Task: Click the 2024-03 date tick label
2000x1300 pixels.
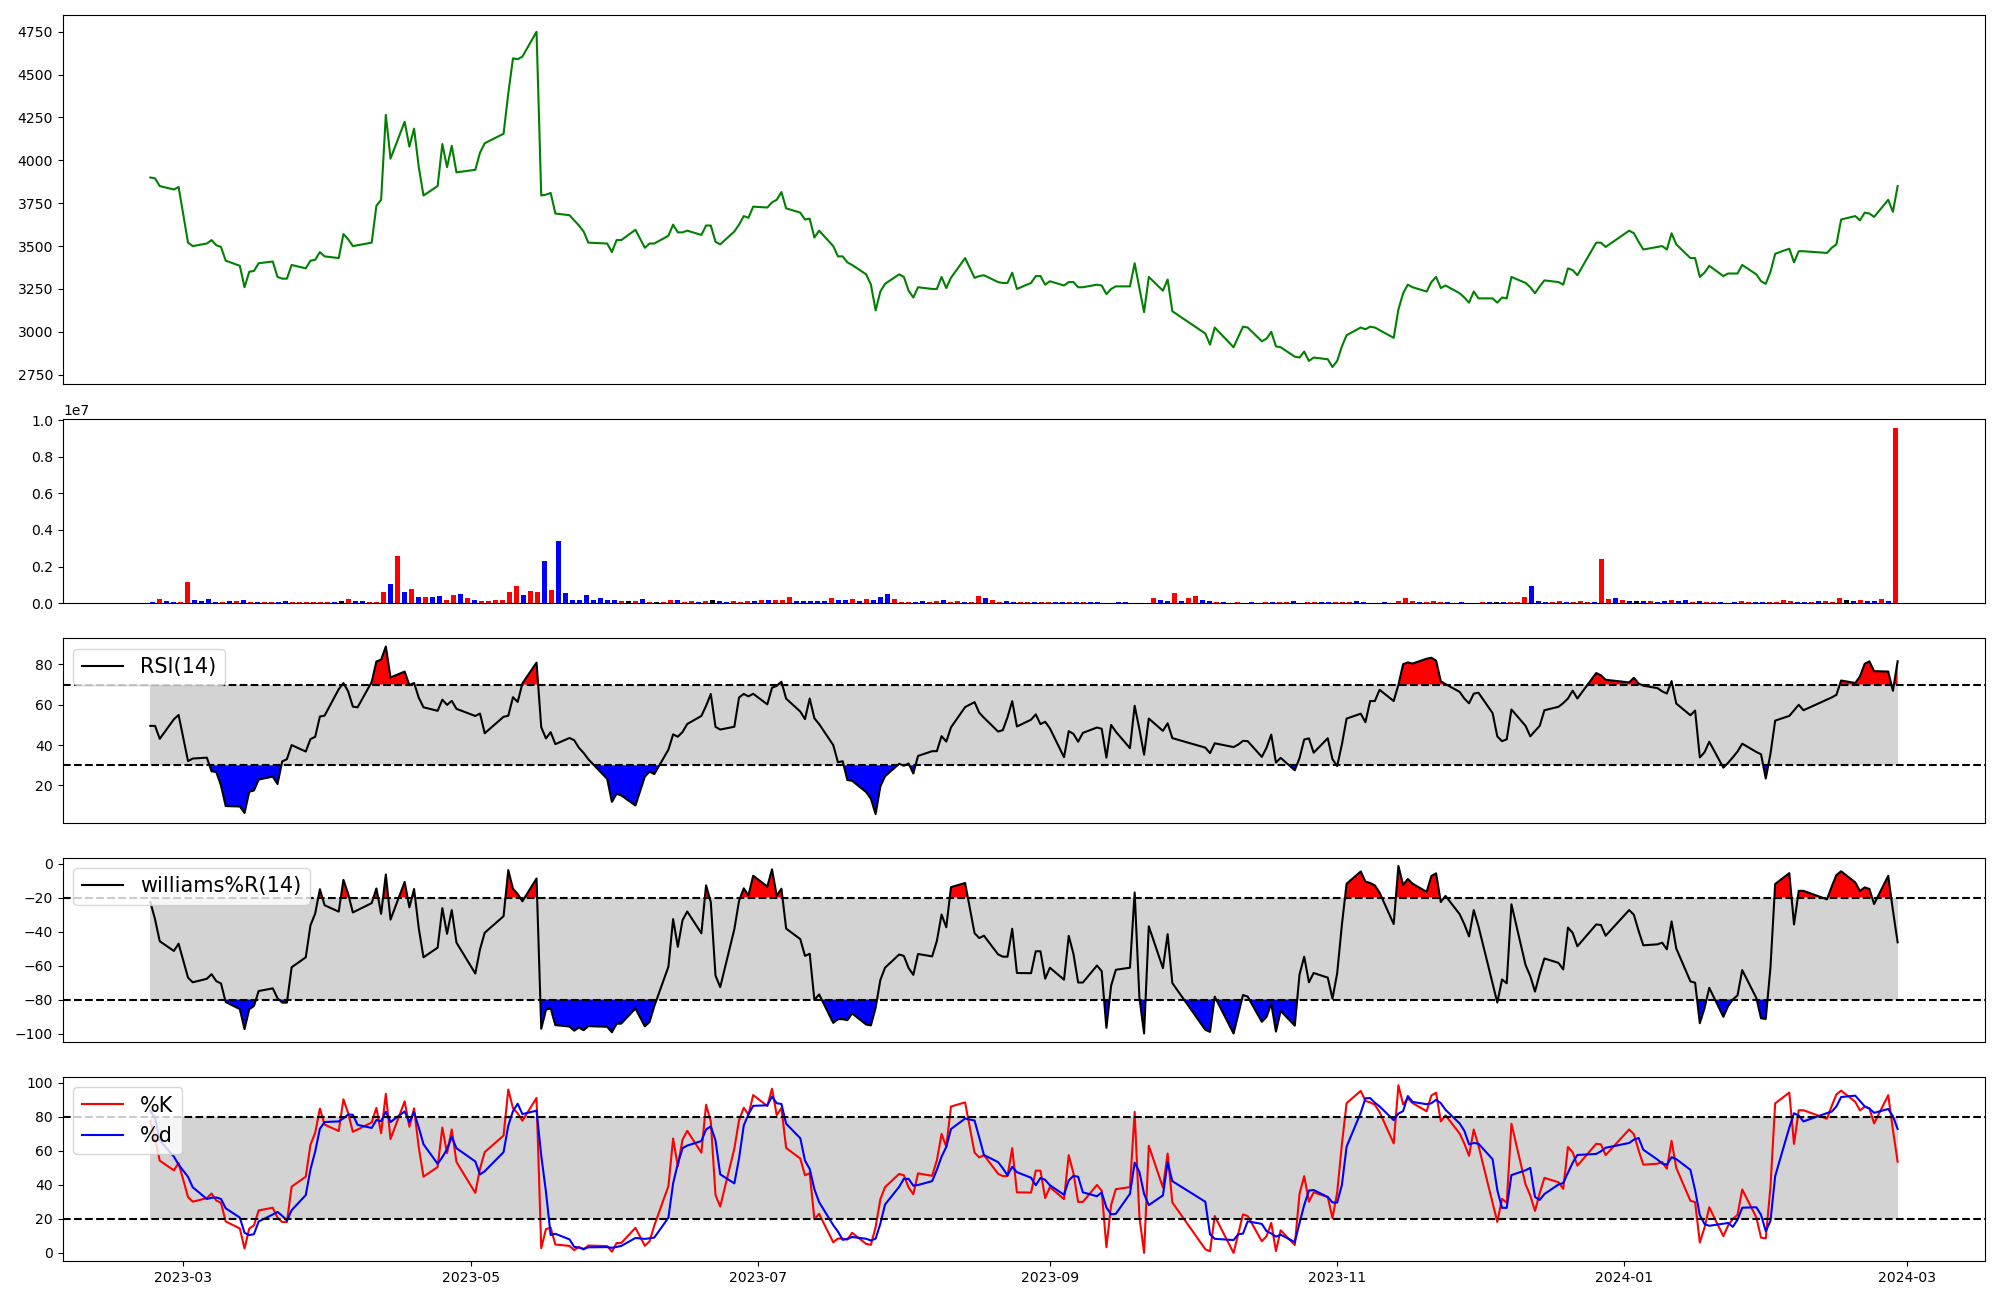Action: click(x=1908, y=1277)
